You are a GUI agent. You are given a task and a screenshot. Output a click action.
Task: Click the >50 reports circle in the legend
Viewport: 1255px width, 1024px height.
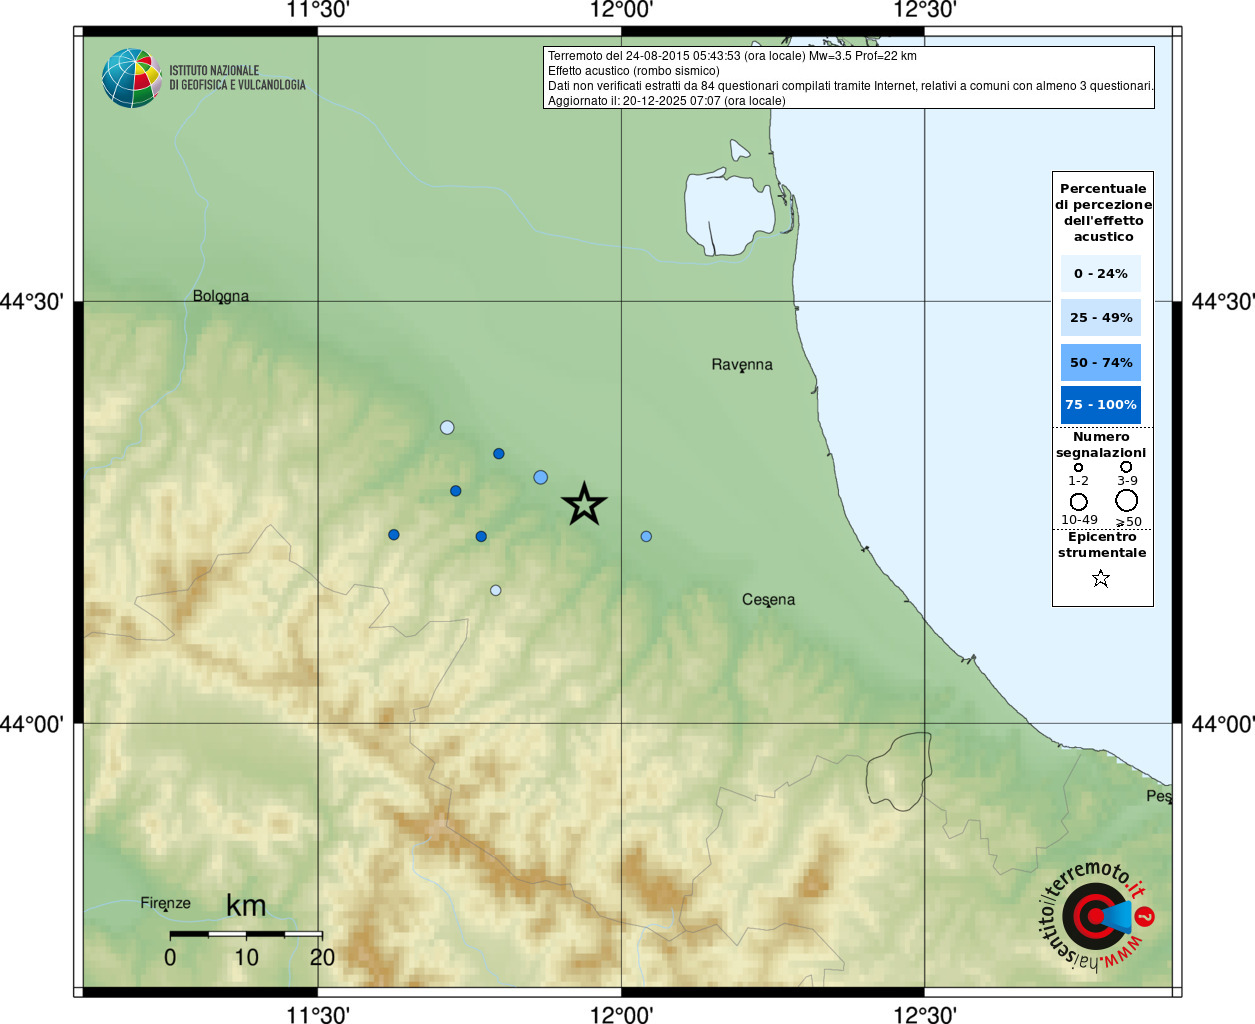pos(1127,500)
